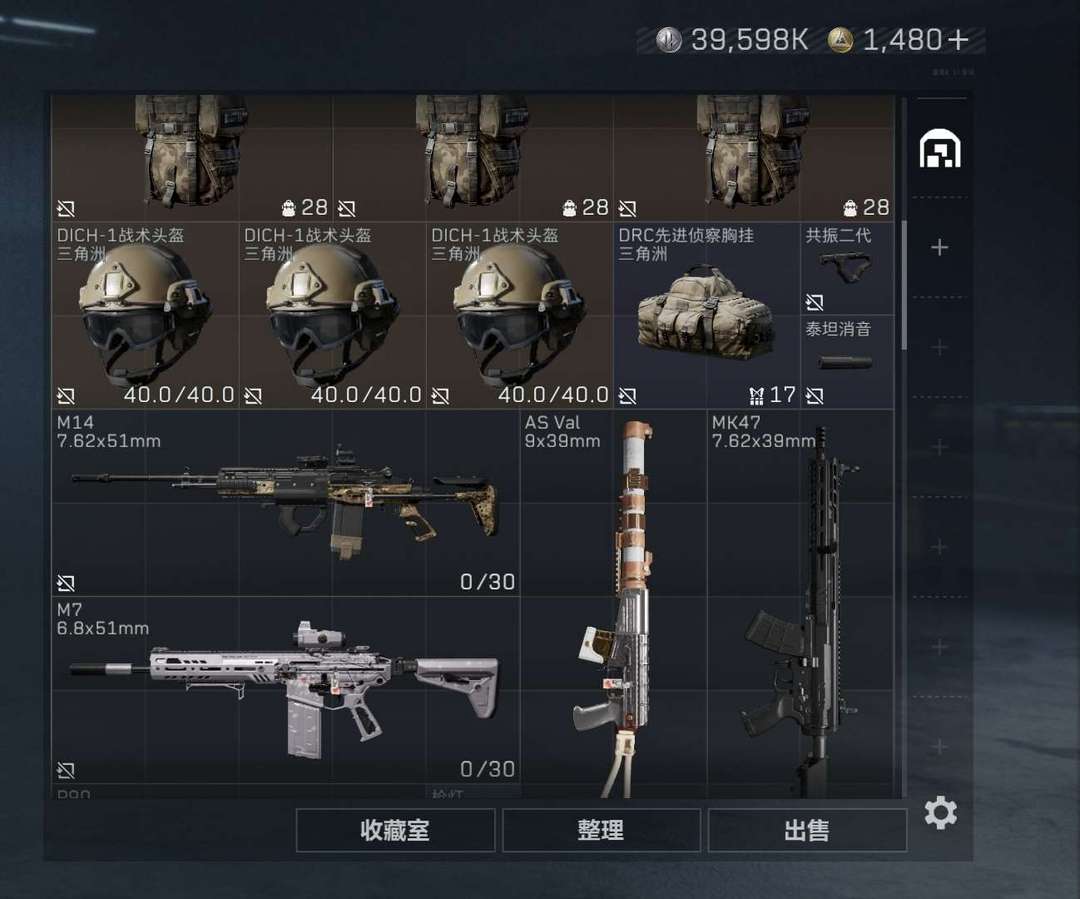Click the 整理 organize button

tap(601, 830)
